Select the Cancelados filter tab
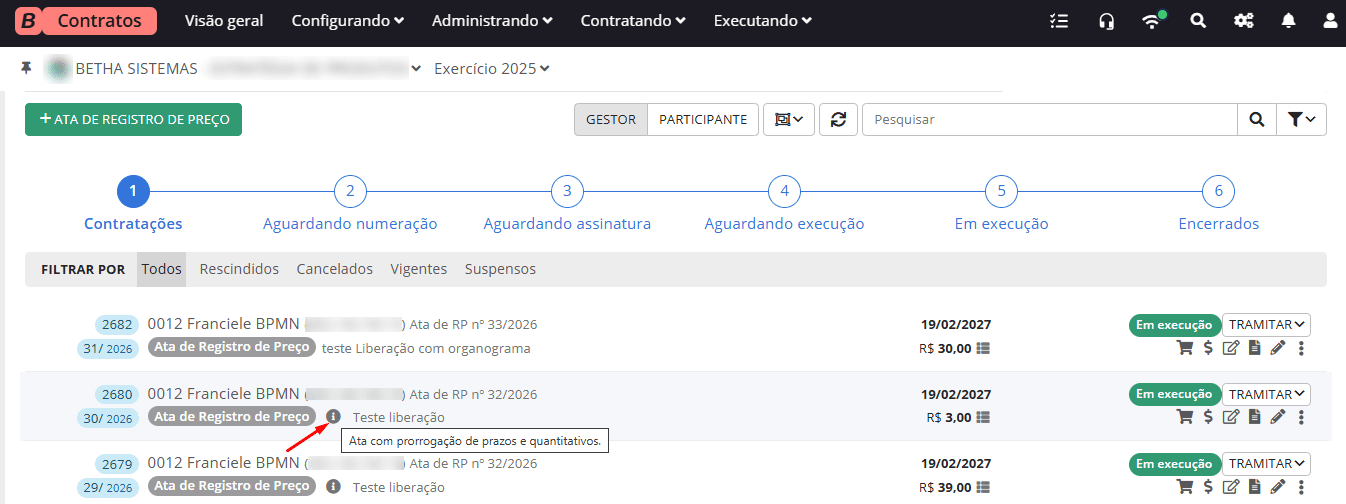Screen dimensions: 1346x504 [335, 269]
